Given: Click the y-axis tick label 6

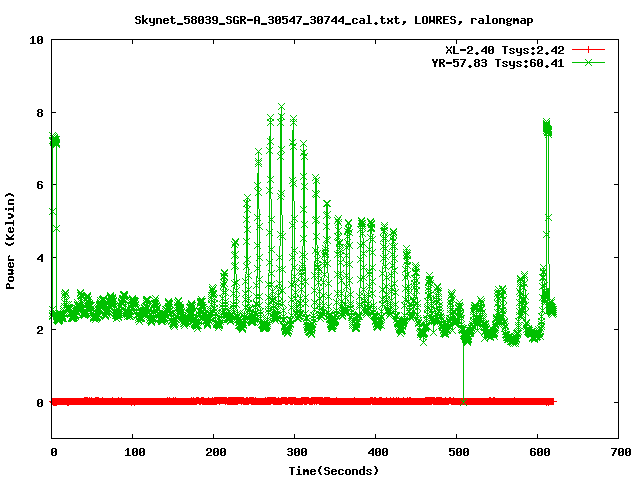Looking at the screenshot, I should pos(40,185).
